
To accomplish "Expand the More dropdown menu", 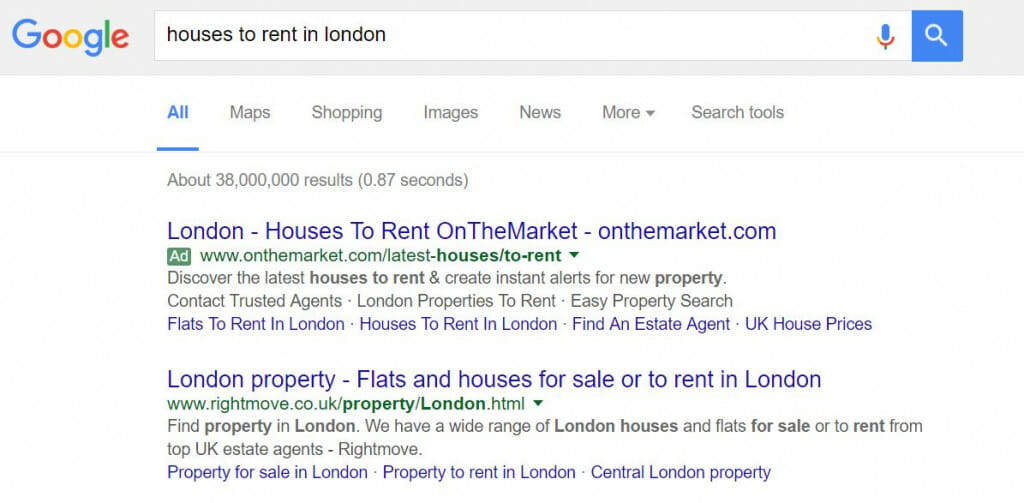I will coord(628,112).
